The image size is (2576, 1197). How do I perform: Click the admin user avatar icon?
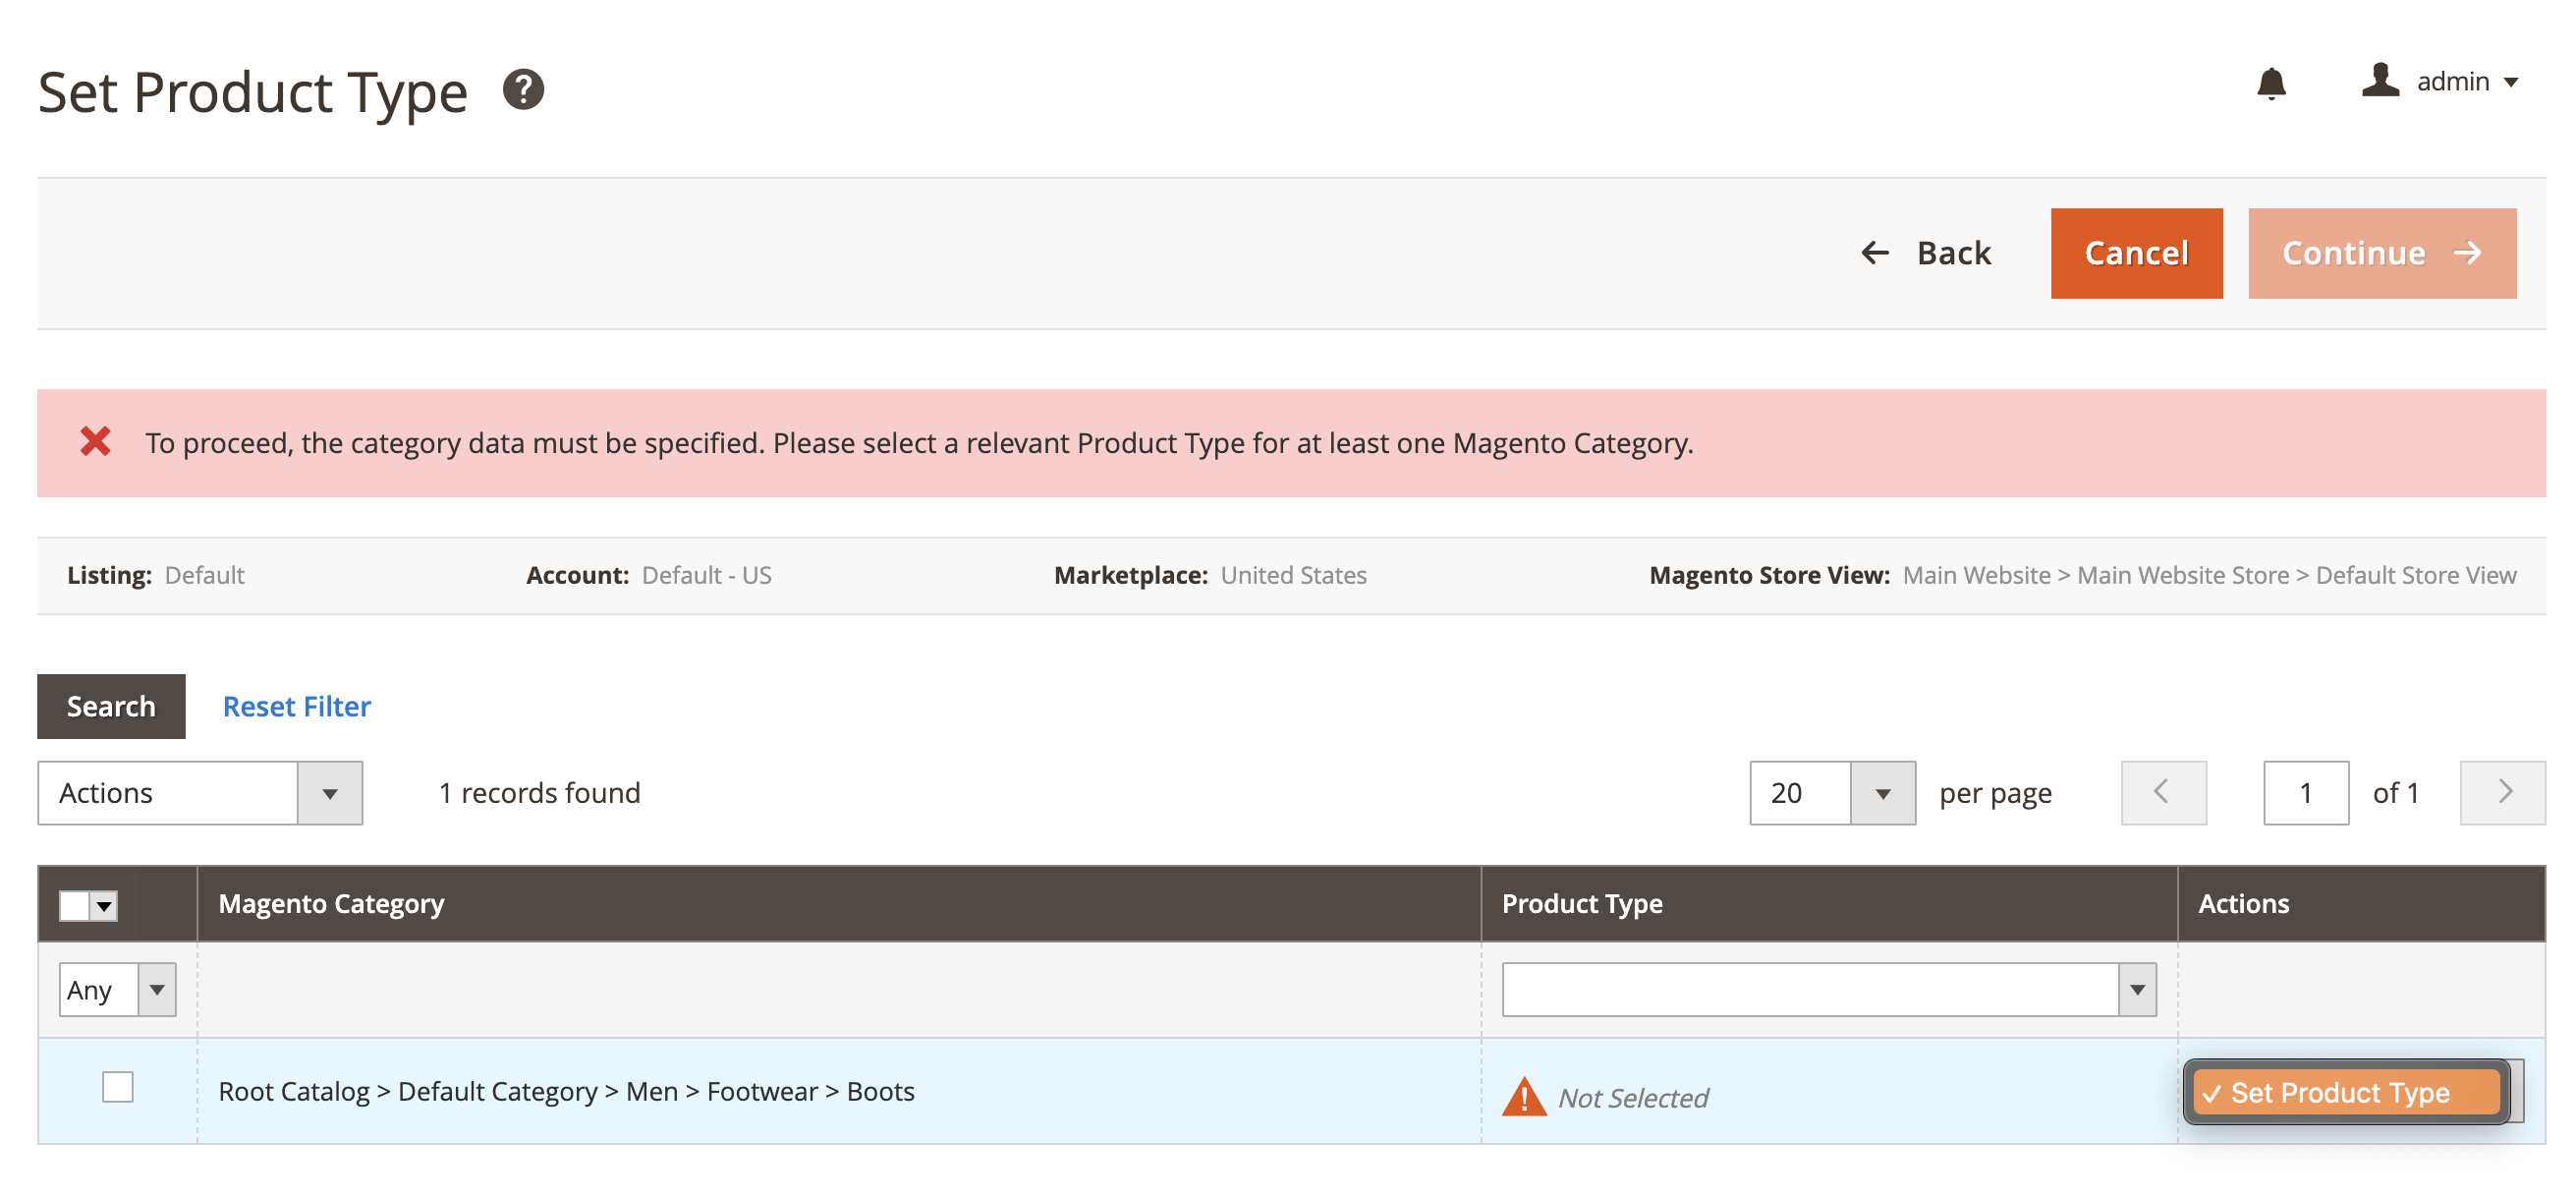(2380, 82)
